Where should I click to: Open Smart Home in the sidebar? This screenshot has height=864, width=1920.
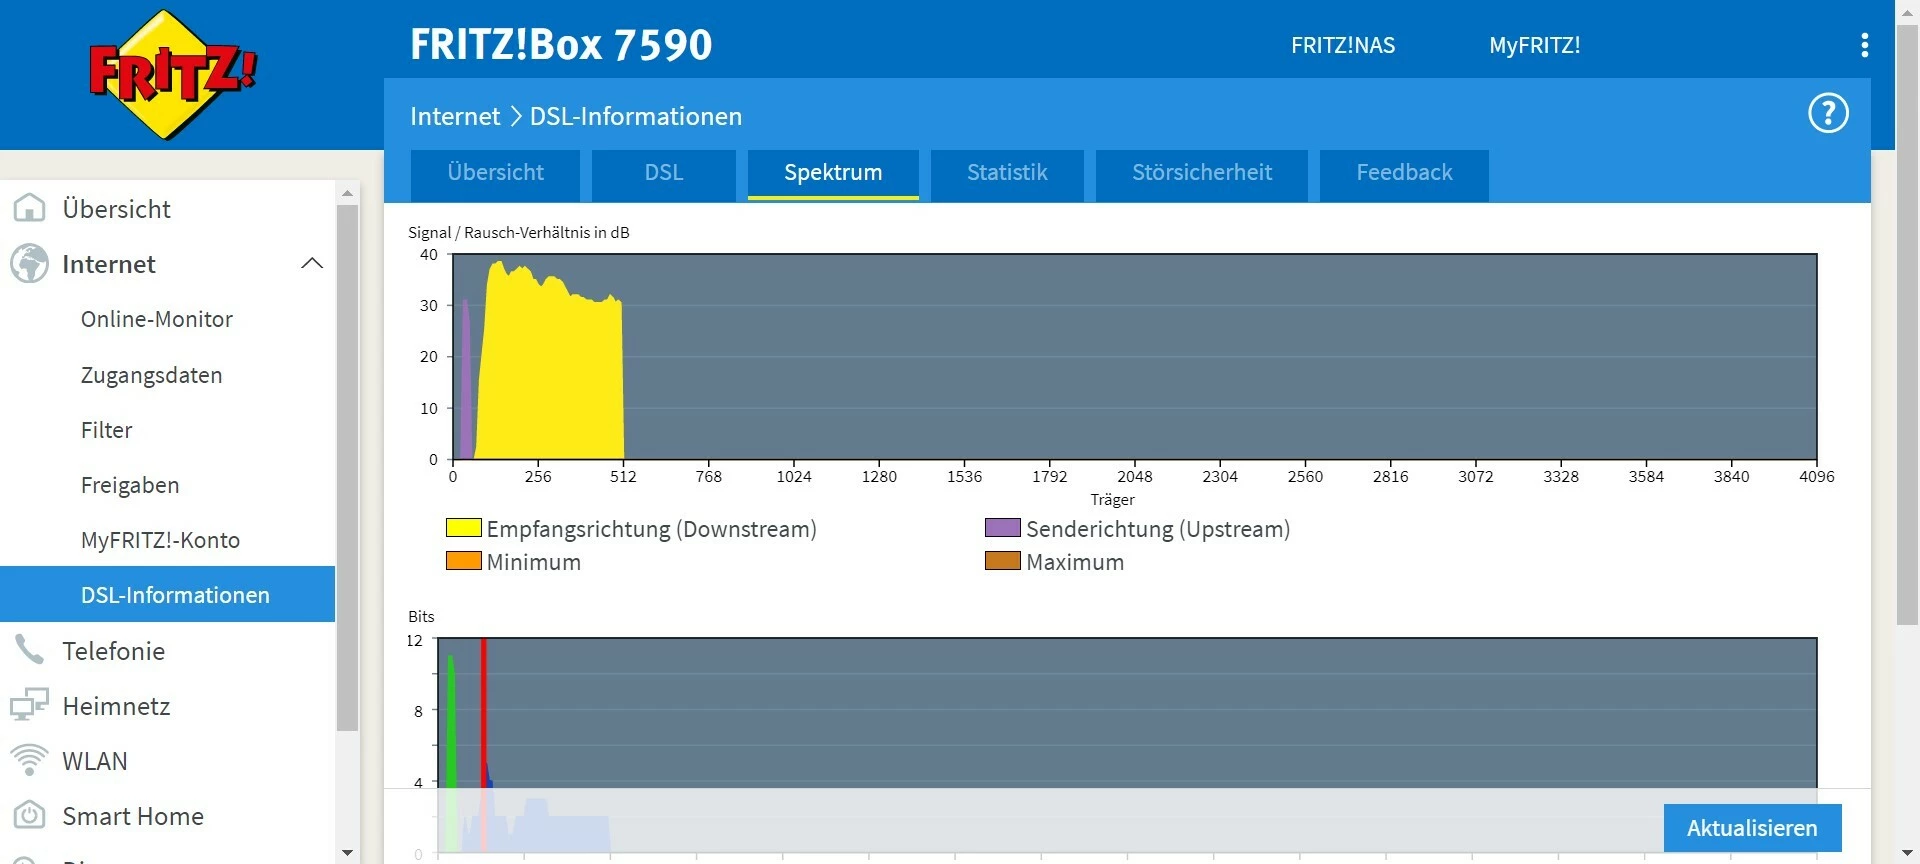point(133,816)
